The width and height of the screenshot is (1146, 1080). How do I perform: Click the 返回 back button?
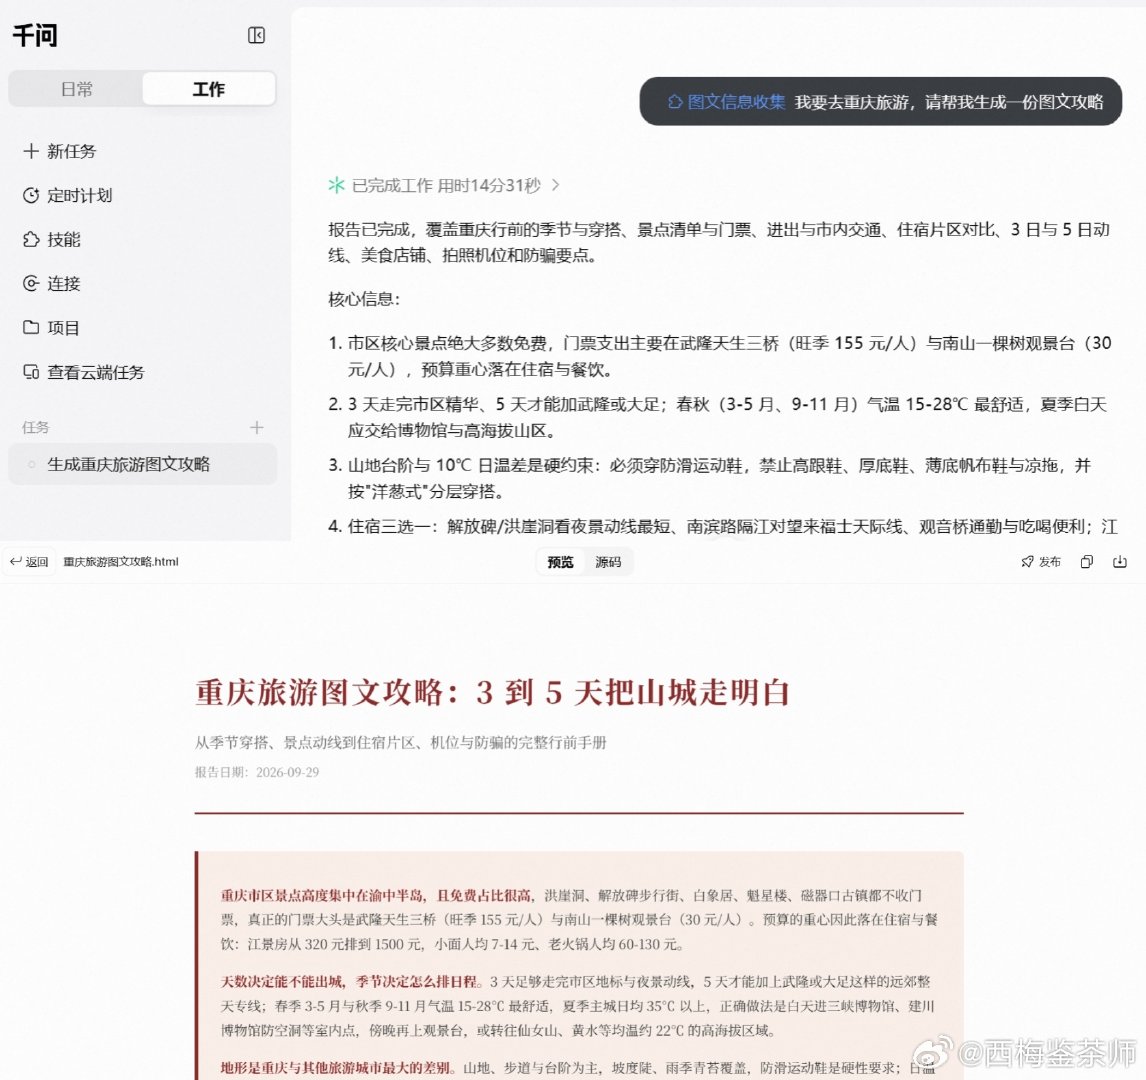[x=29, y=561]
